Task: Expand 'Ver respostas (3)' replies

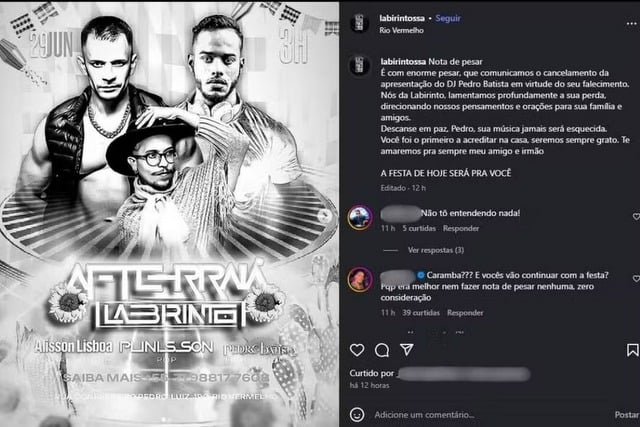Action: (436, 250)
